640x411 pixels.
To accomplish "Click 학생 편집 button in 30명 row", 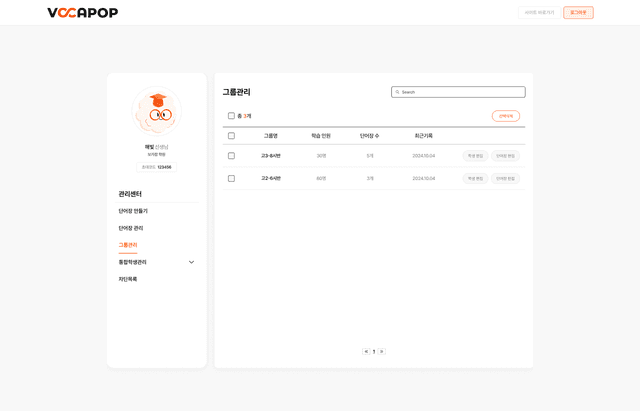I will pyautogui.click(x=475, y=156).
